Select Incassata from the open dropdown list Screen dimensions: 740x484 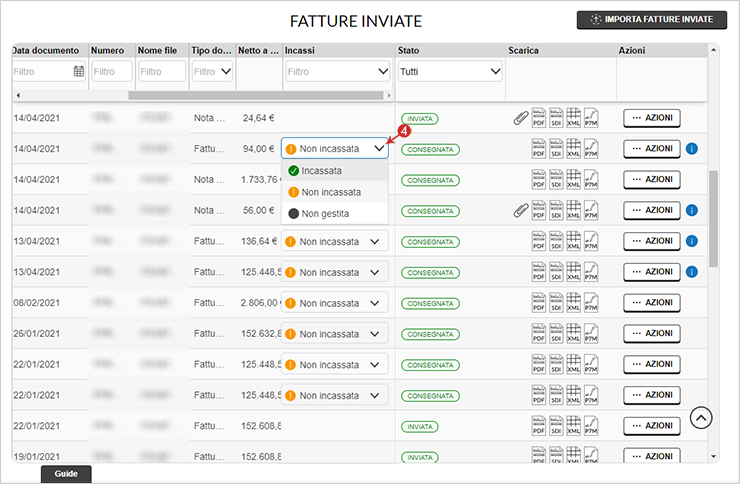(x=321, y=171)
